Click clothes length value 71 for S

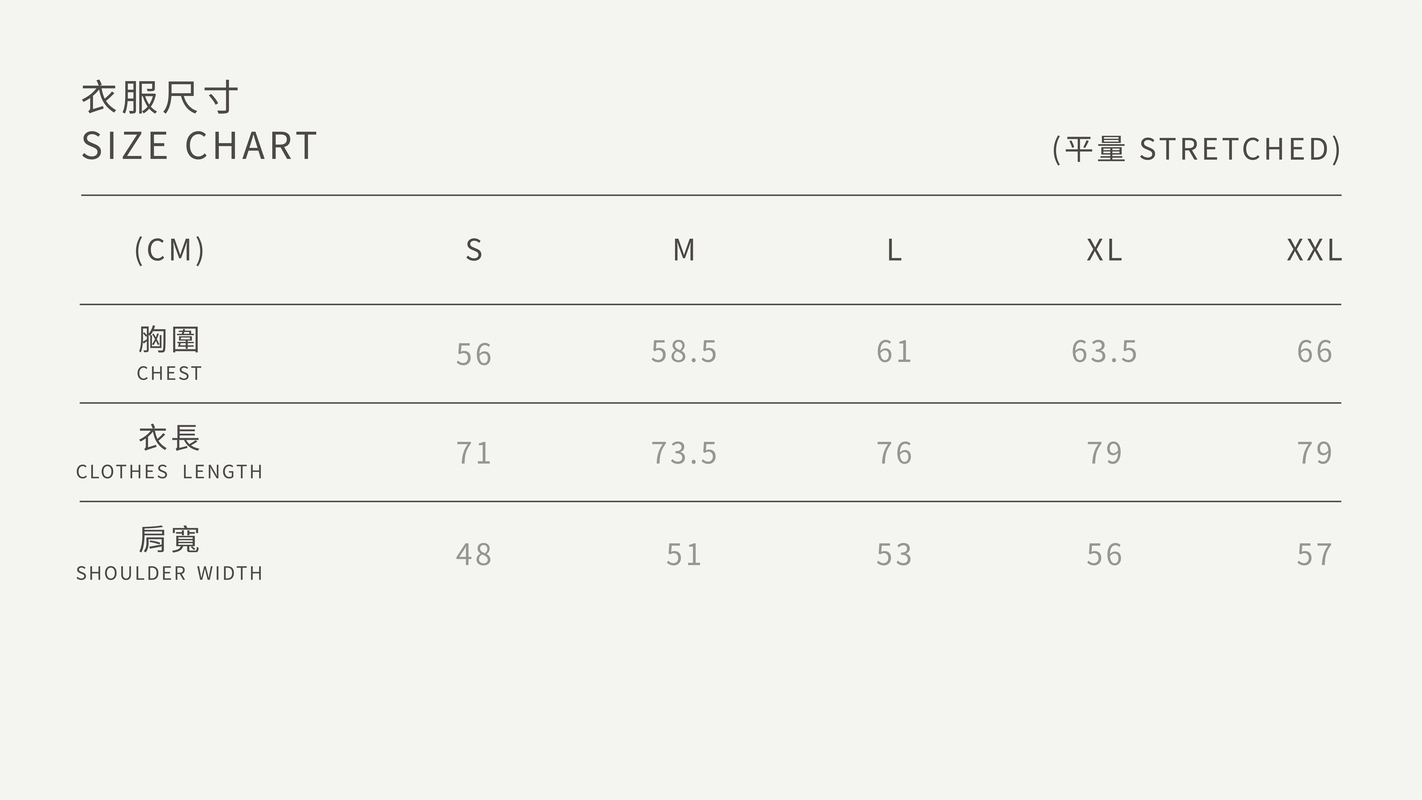point(474,453)
